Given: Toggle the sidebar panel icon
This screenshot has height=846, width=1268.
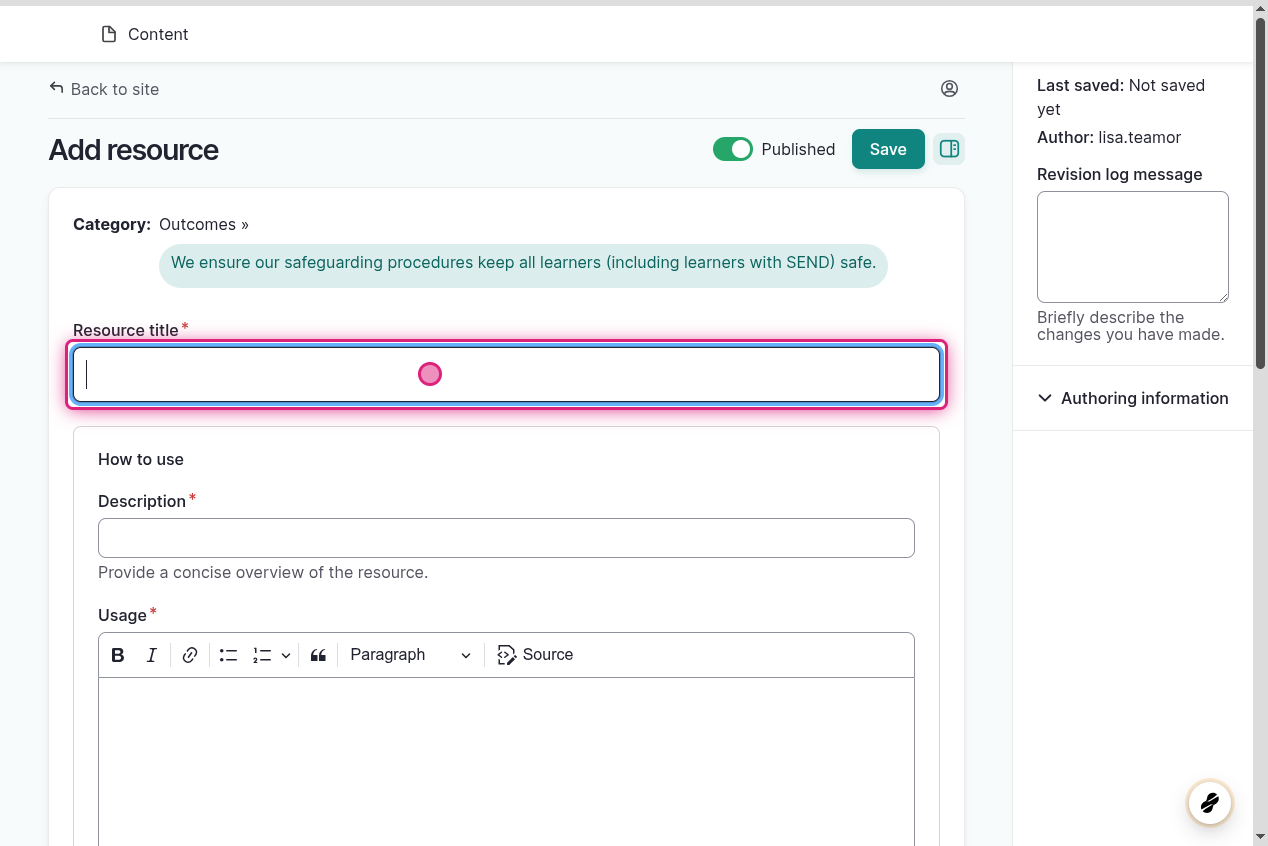Looking at the screenshot, I should tap(949, 149).
